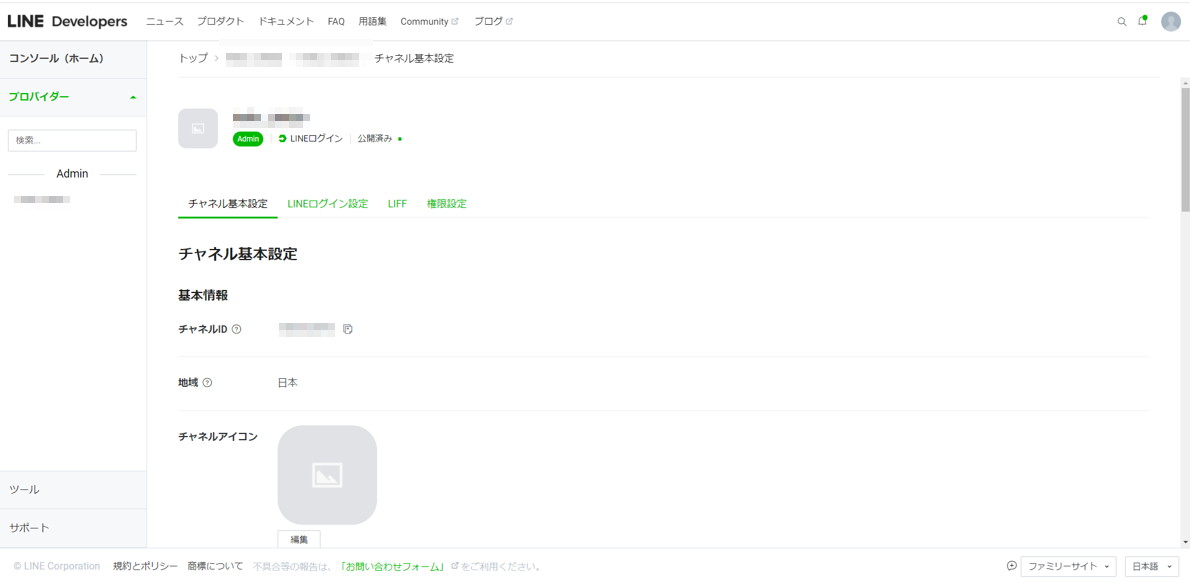Collapse the プロバイダー sidebar section

pos(73,97)
